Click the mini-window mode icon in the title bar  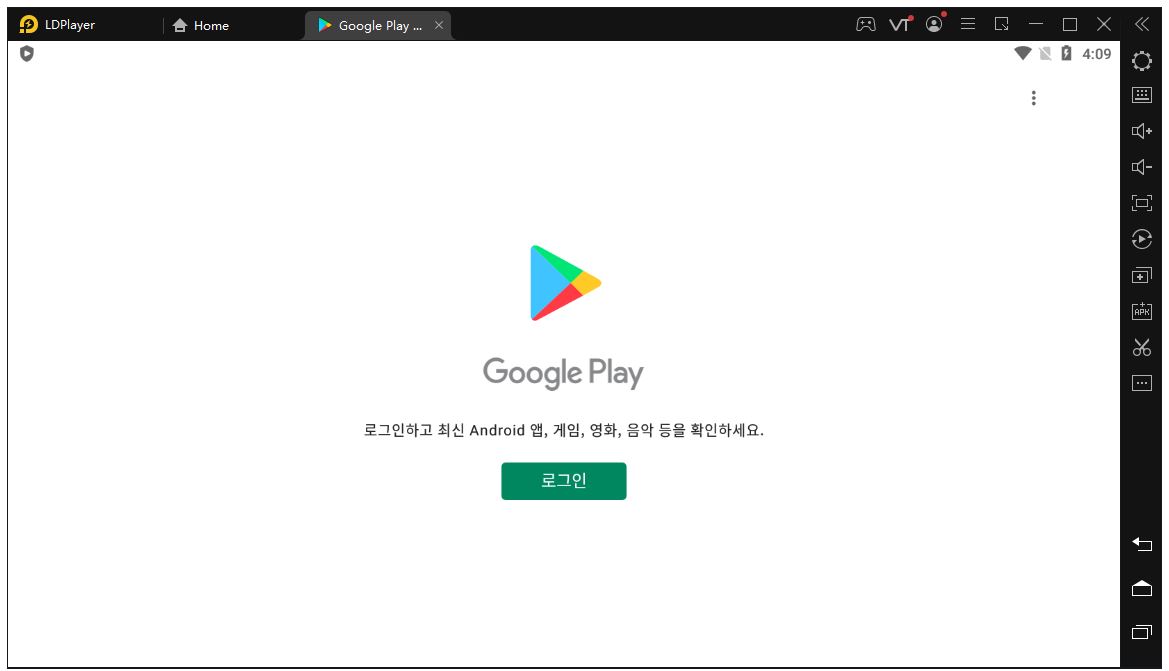pyautogui.click(x=1002, y=24)
